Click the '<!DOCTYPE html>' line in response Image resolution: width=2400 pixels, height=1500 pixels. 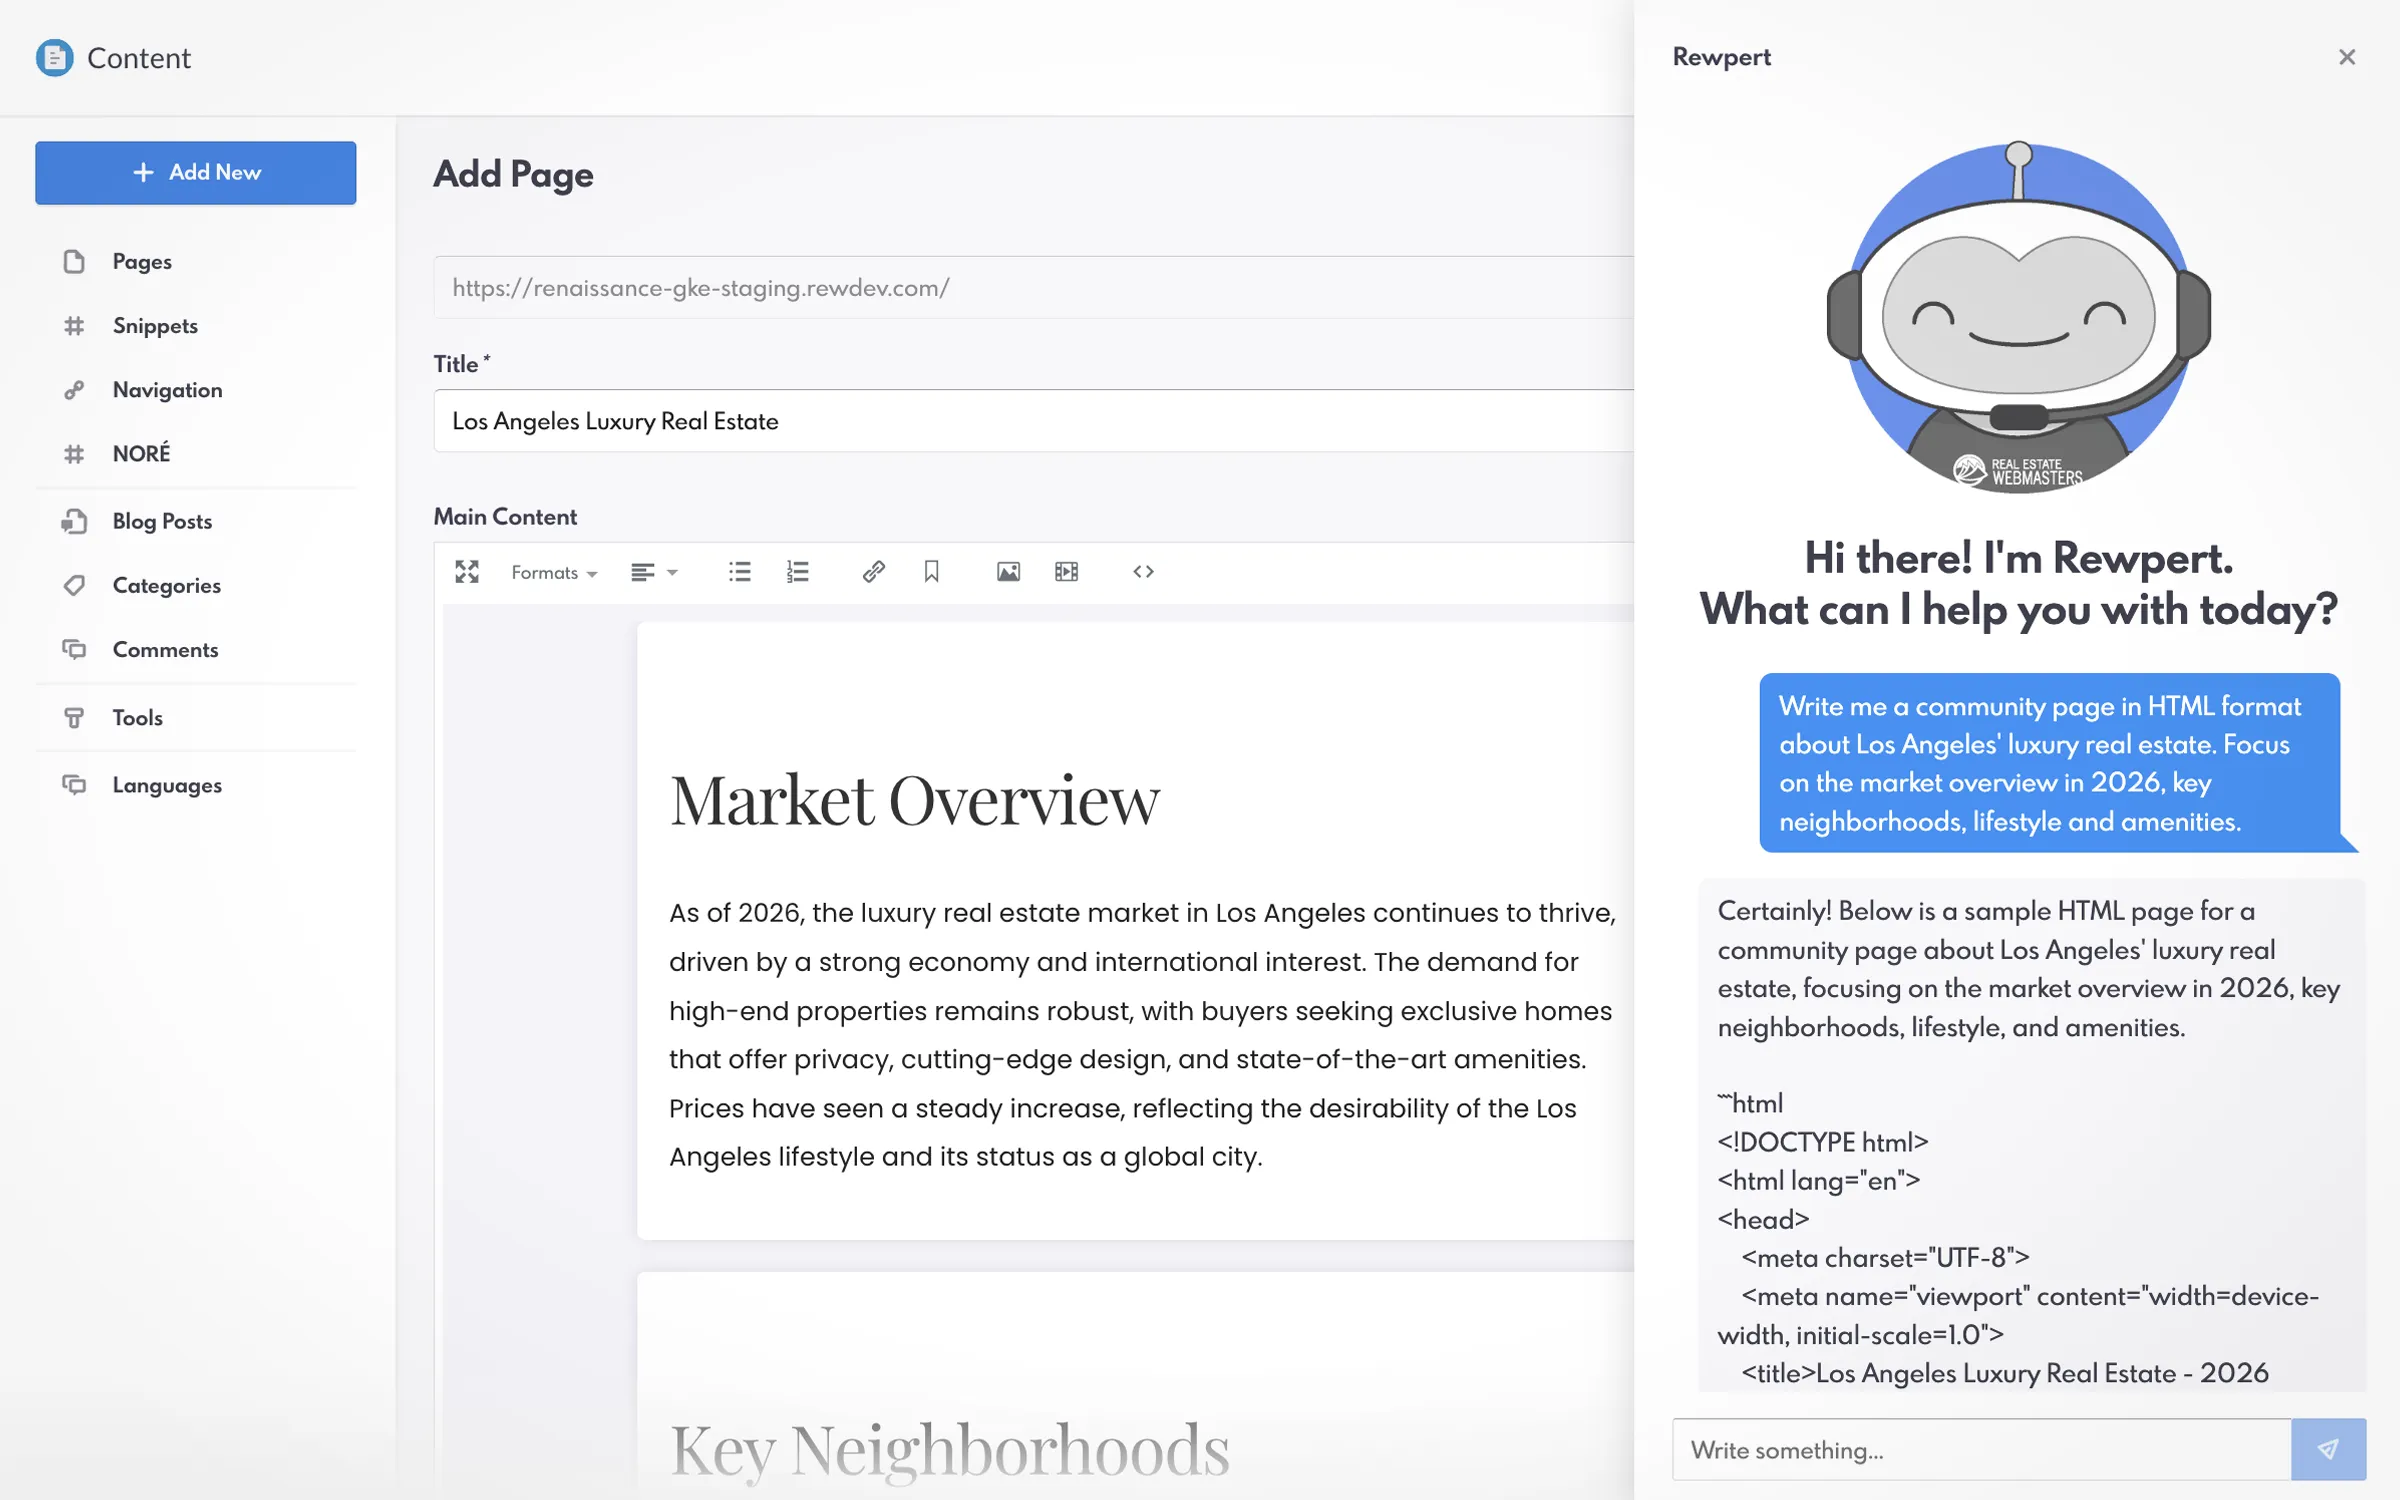pyautogui.click(x=1823, y=1141)
